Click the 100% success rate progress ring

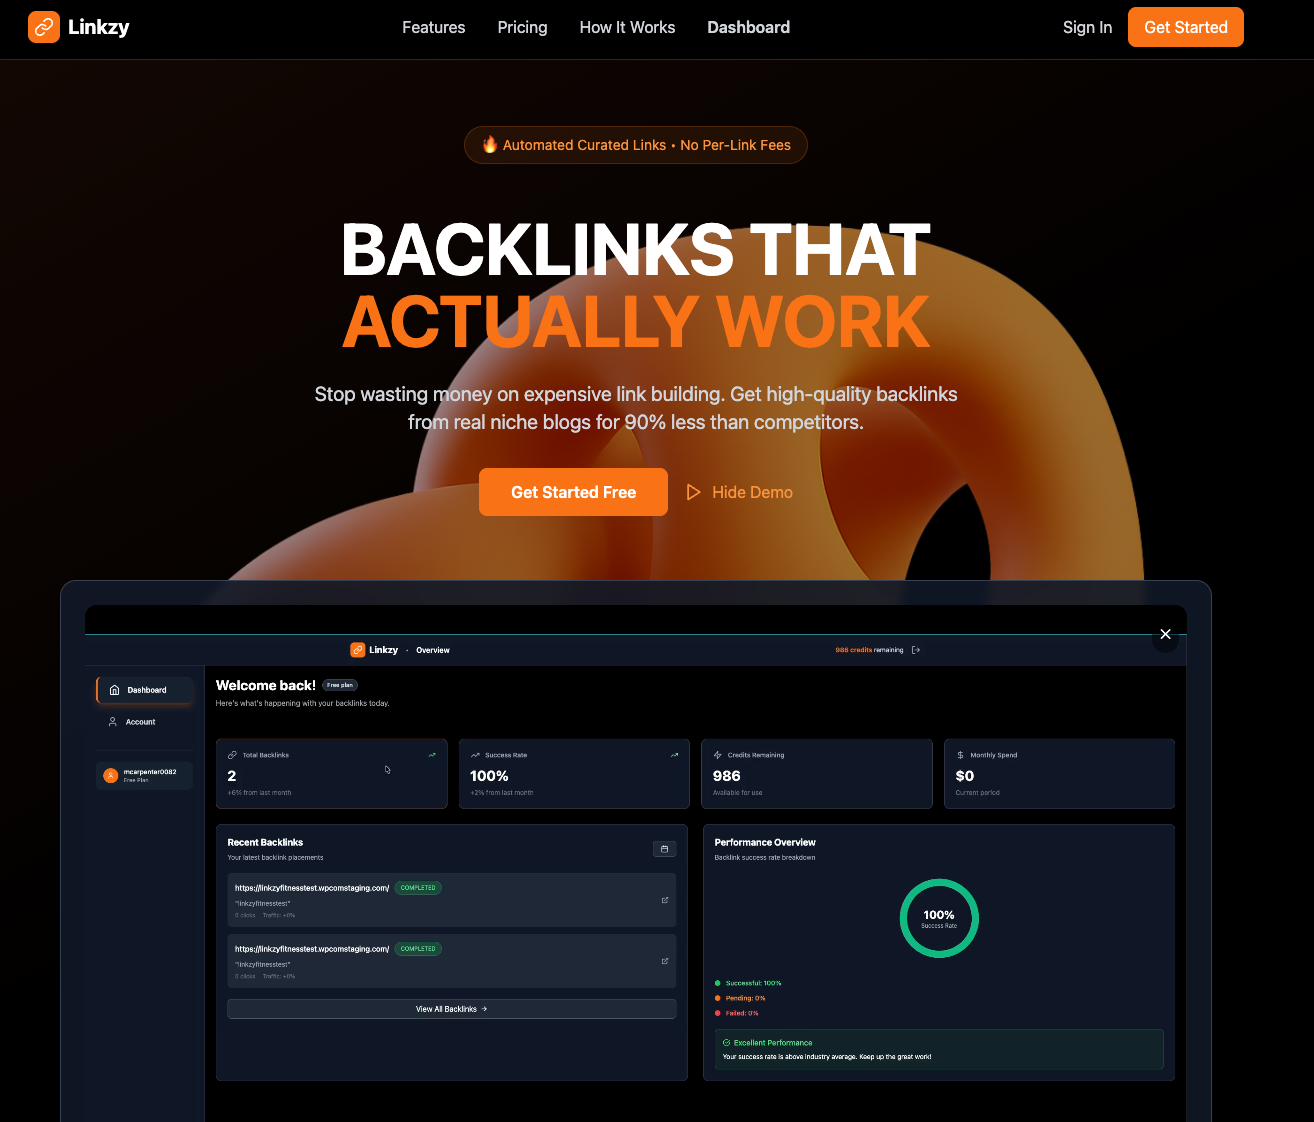pos(939,918)
